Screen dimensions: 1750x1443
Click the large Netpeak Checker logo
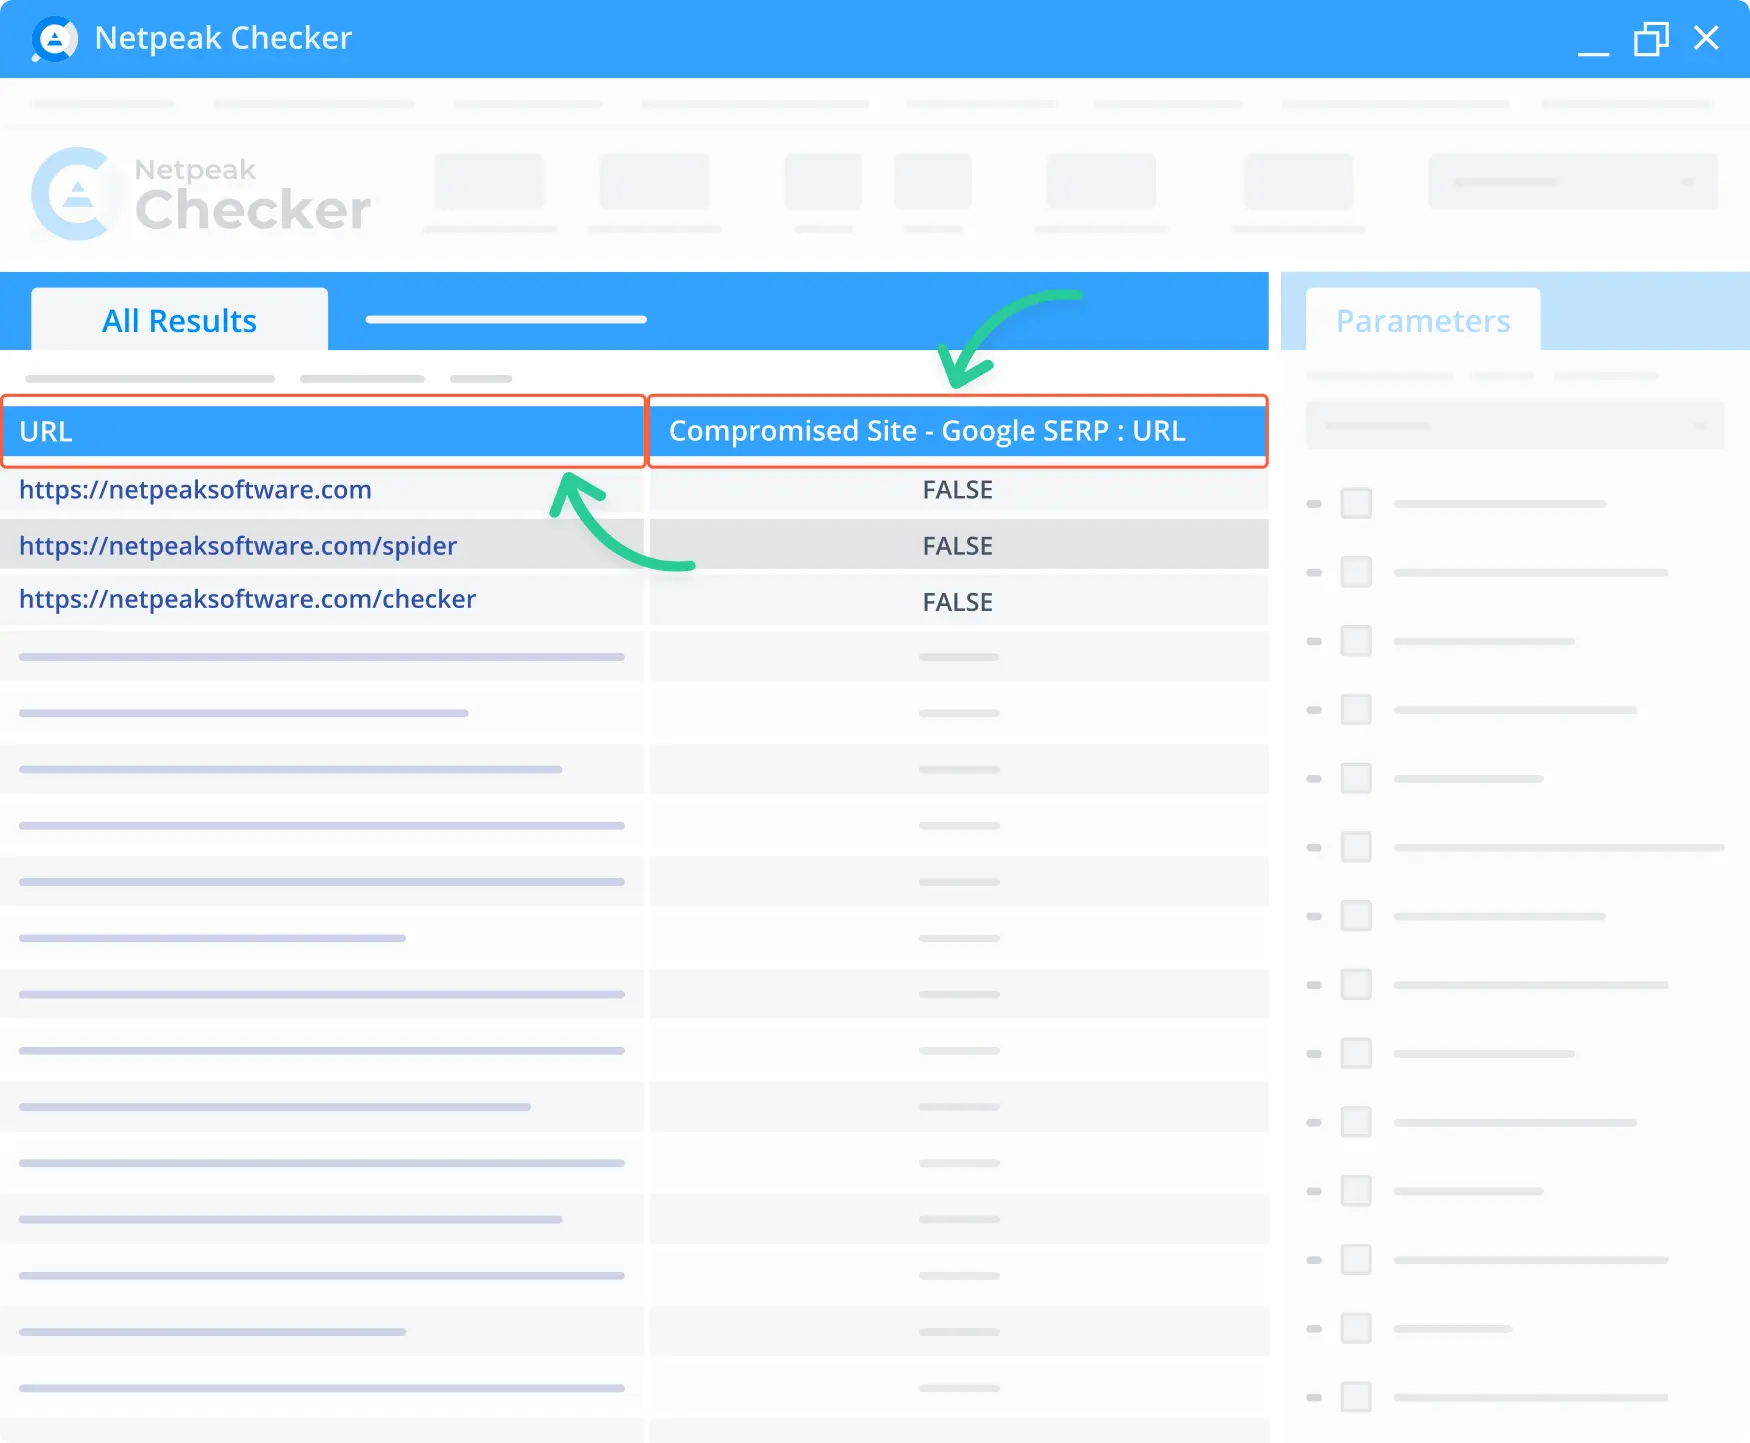[x=201, y=194]
